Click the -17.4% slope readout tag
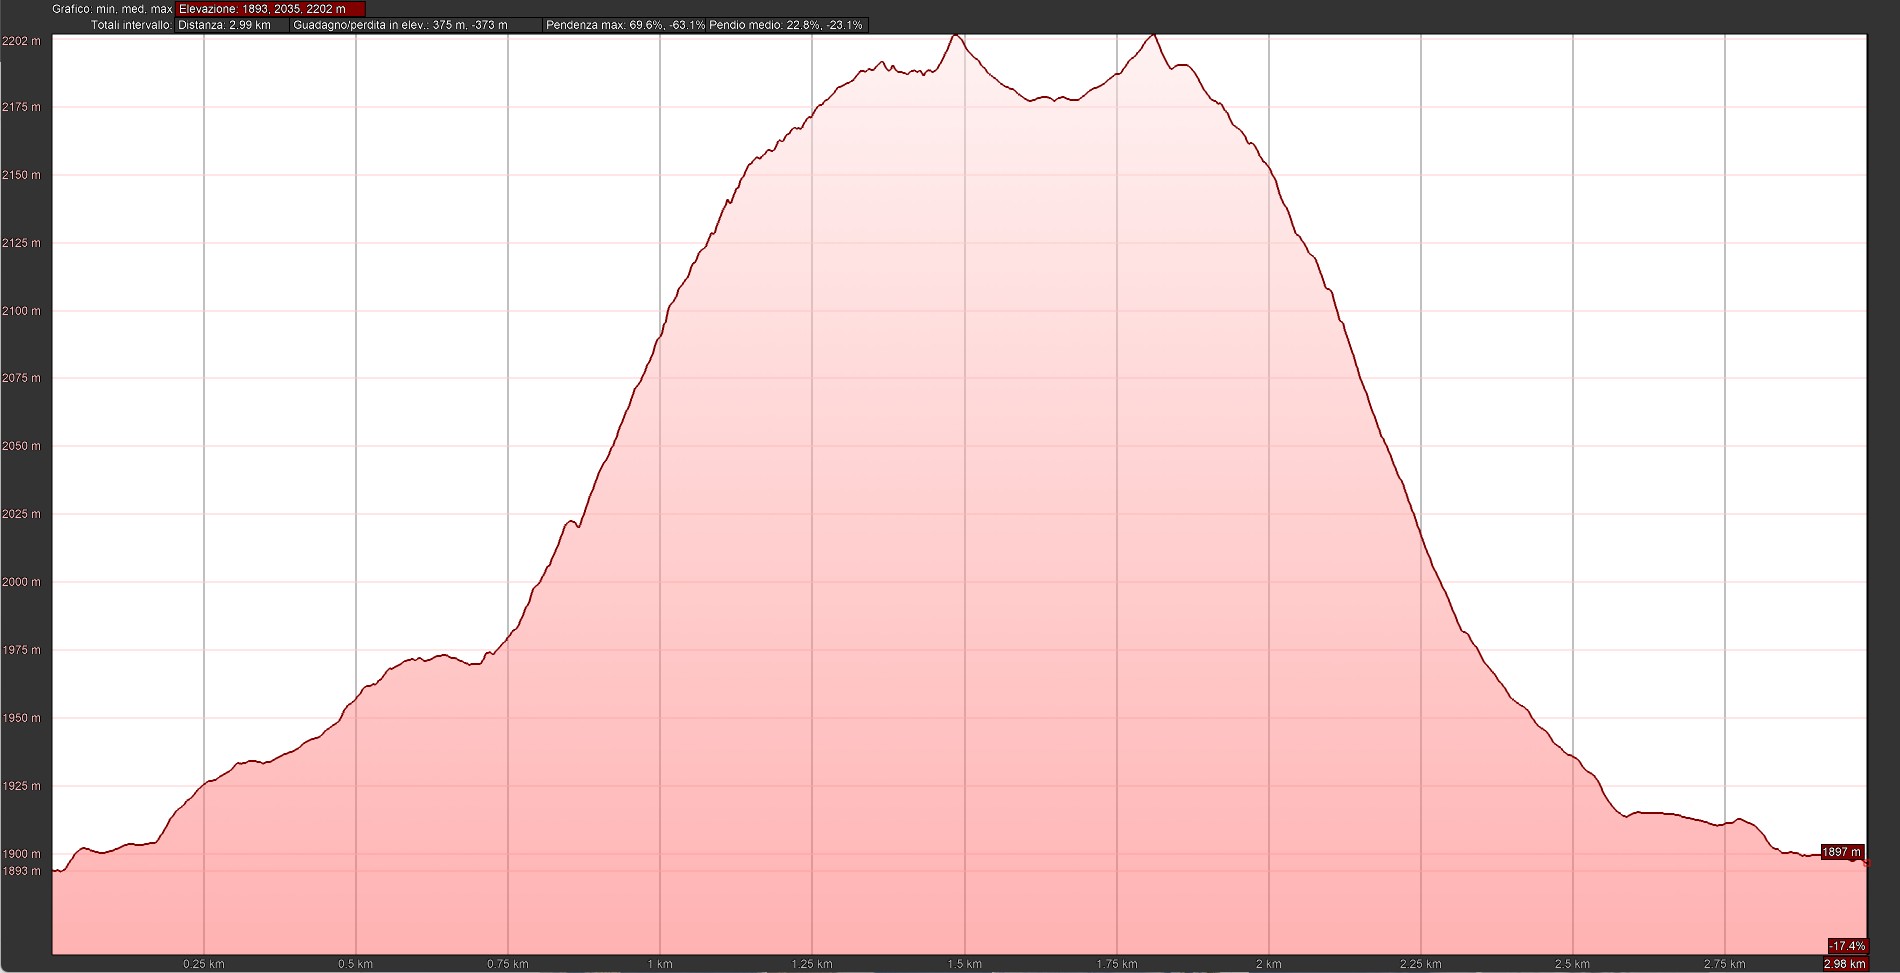The height and width of the screenshot is (973, 1900). click(x=1846, y=946)
